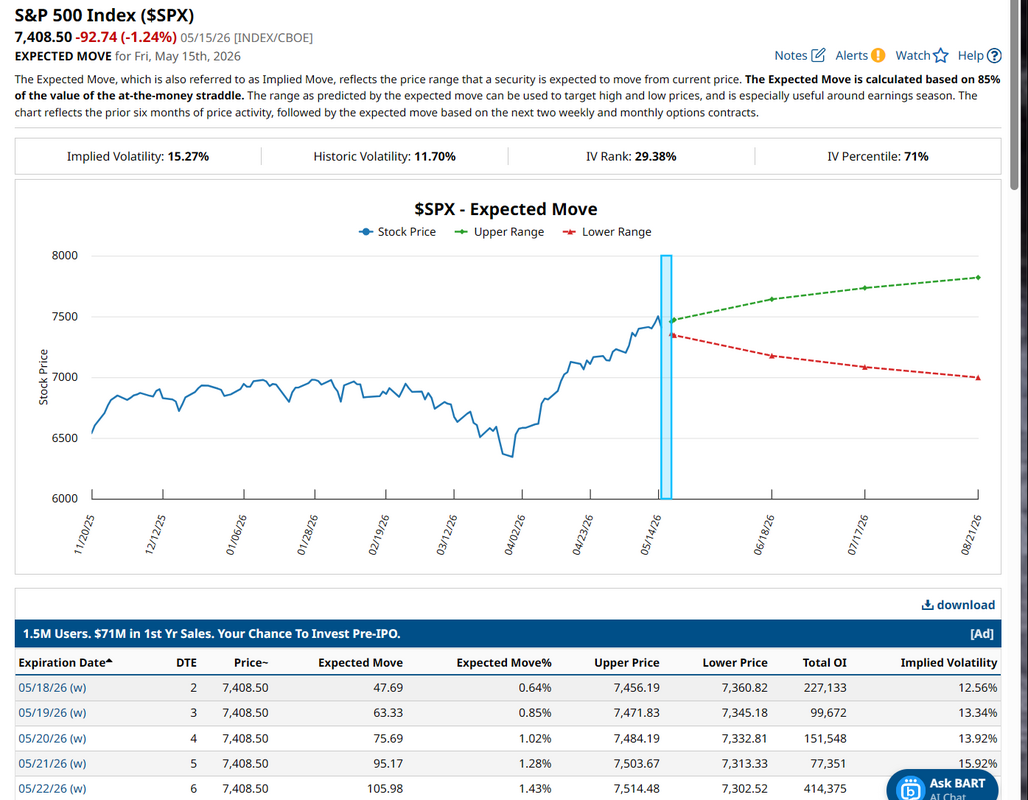
Task: Click Implied Volatility cell 12.56%
Action: [x=978, y=688]
